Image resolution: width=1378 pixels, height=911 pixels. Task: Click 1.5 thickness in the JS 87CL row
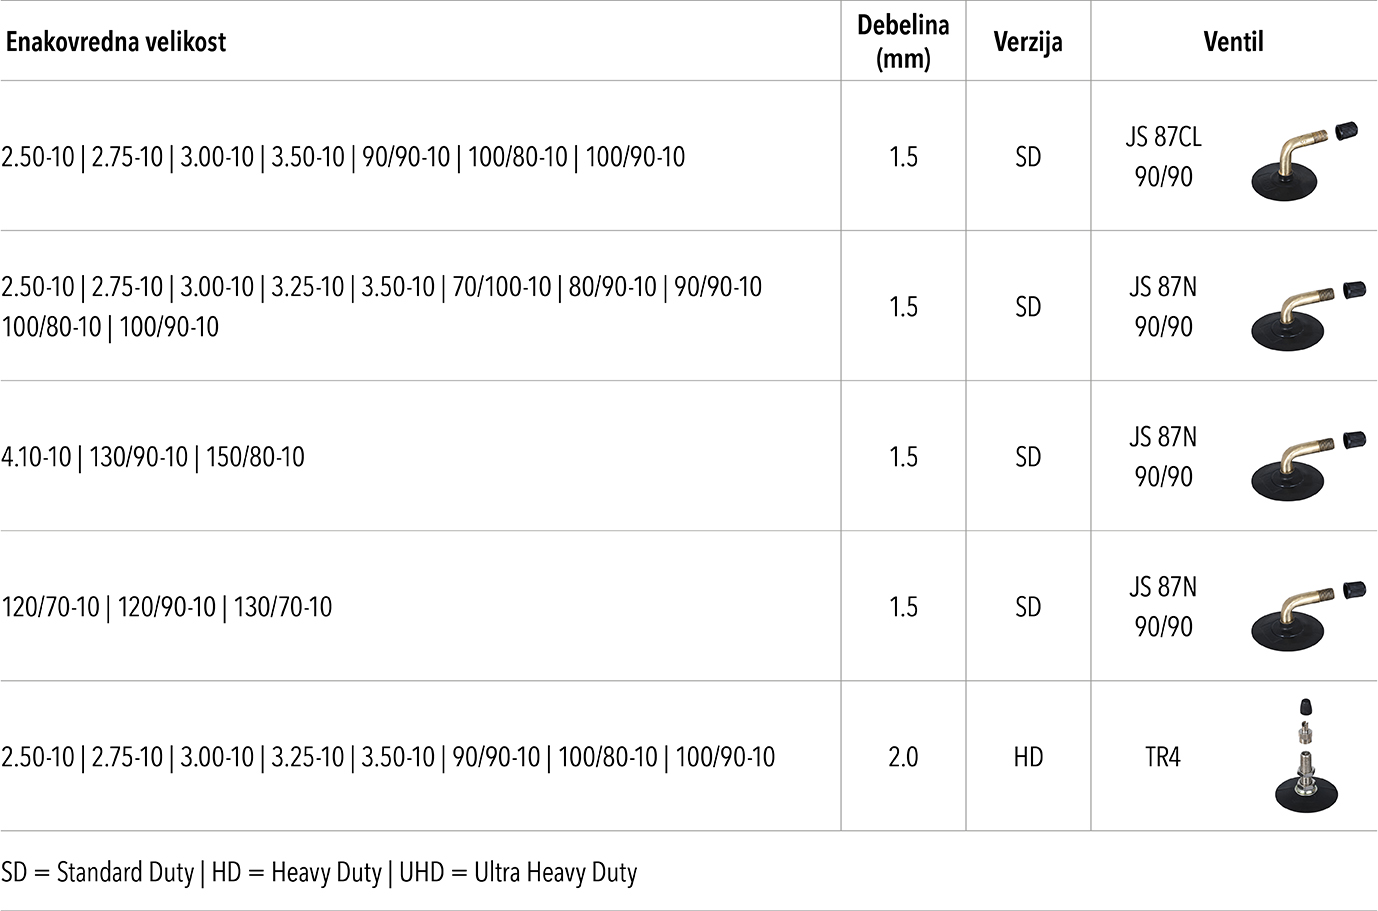(903, 157)
